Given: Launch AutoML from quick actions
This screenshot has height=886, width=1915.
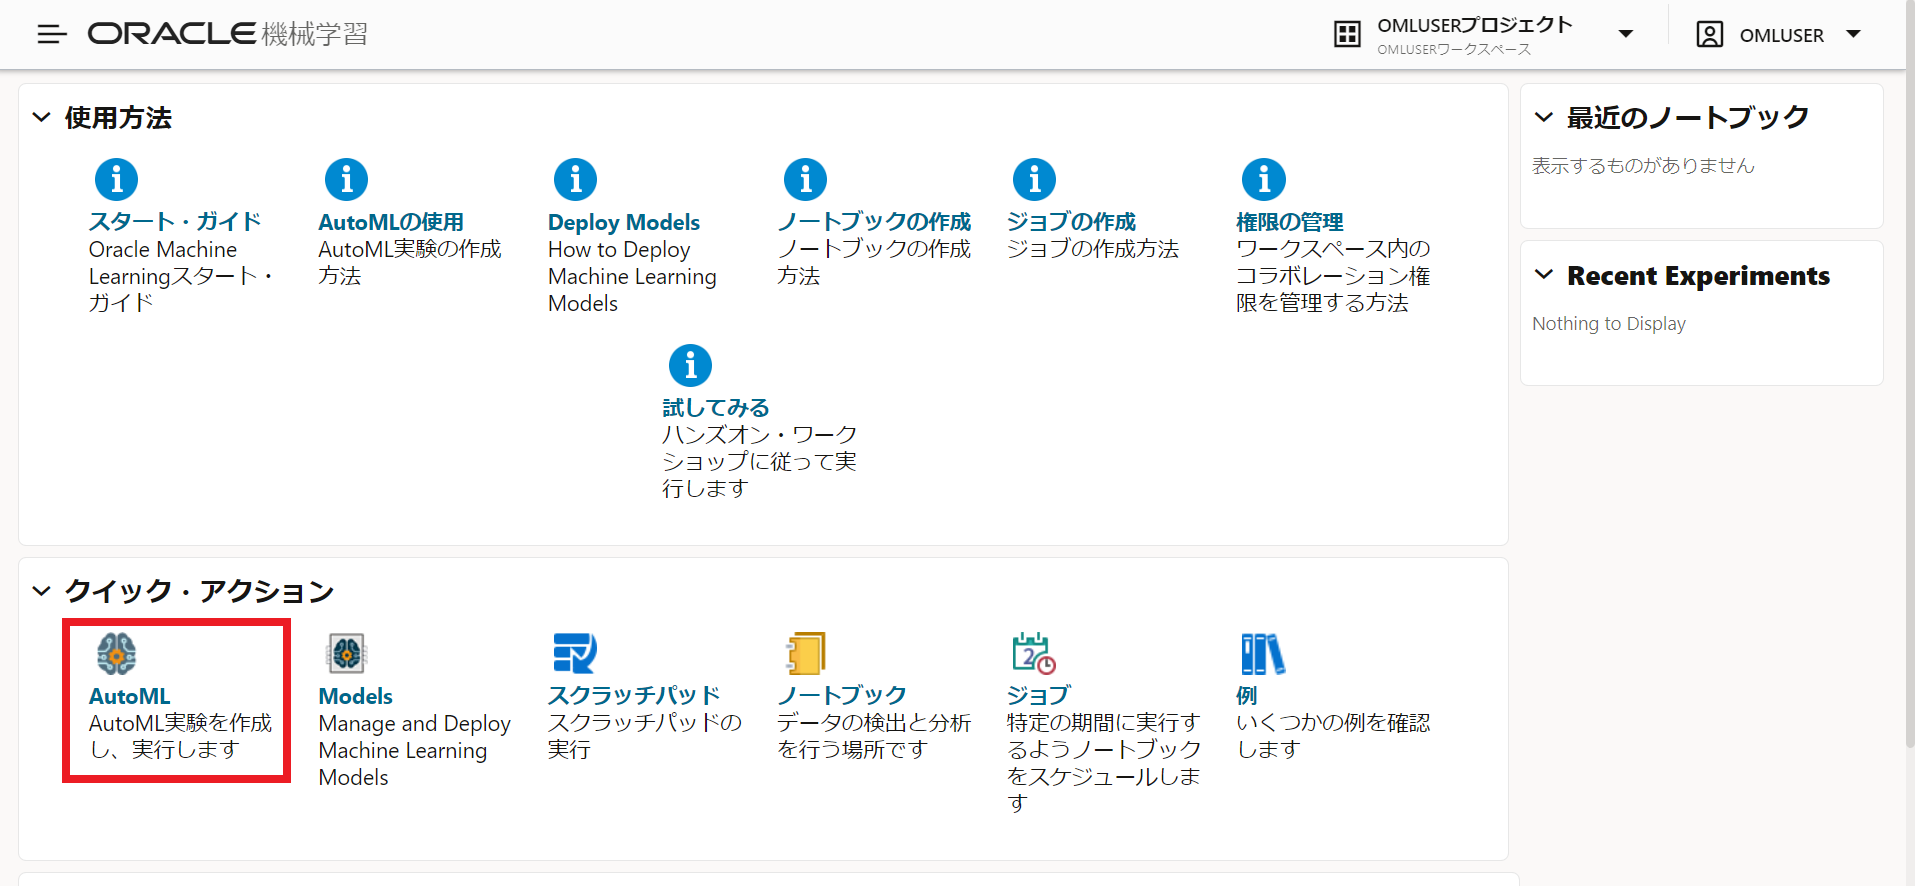Looking at the screenshot, I should click(129, 696).
